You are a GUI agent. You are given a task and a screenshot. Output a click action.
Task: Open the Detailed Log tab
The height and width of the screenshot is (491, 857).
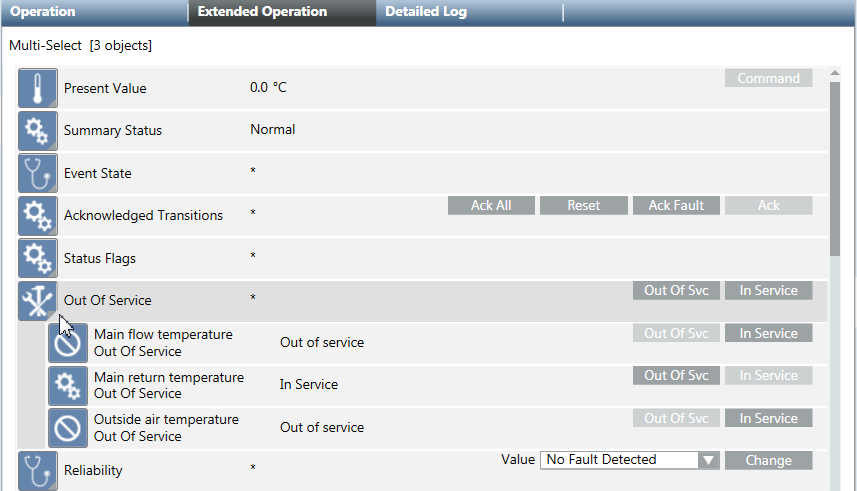click(425, 12)
